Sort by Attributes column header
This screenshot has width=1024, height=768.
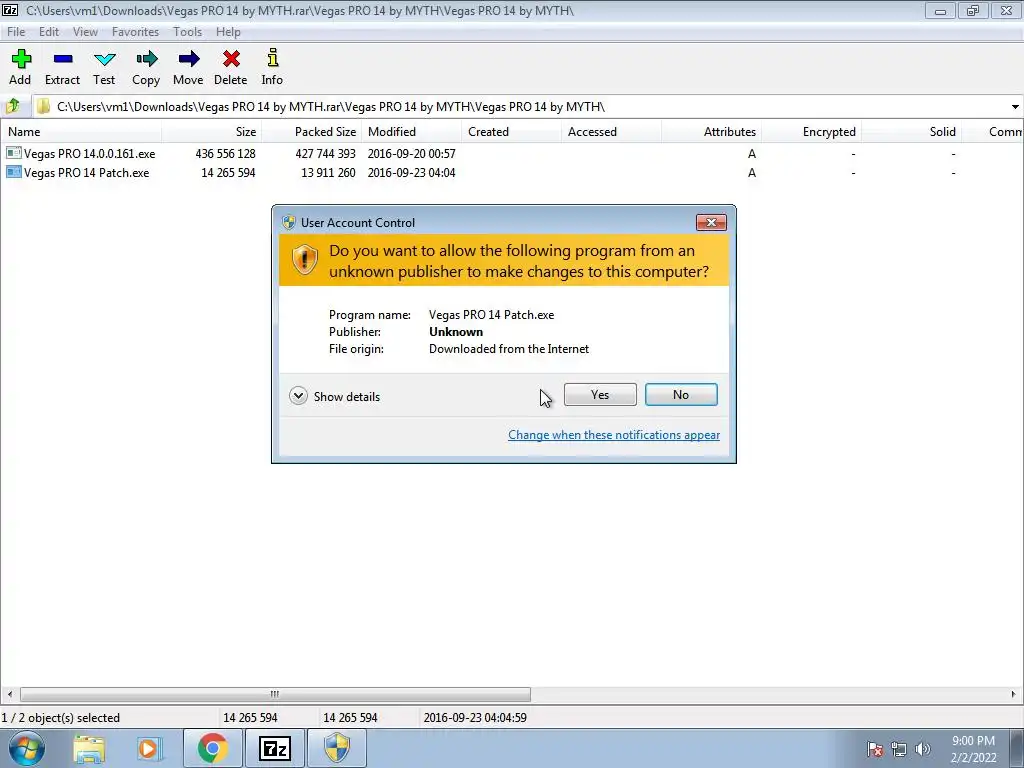pos(711,131)
